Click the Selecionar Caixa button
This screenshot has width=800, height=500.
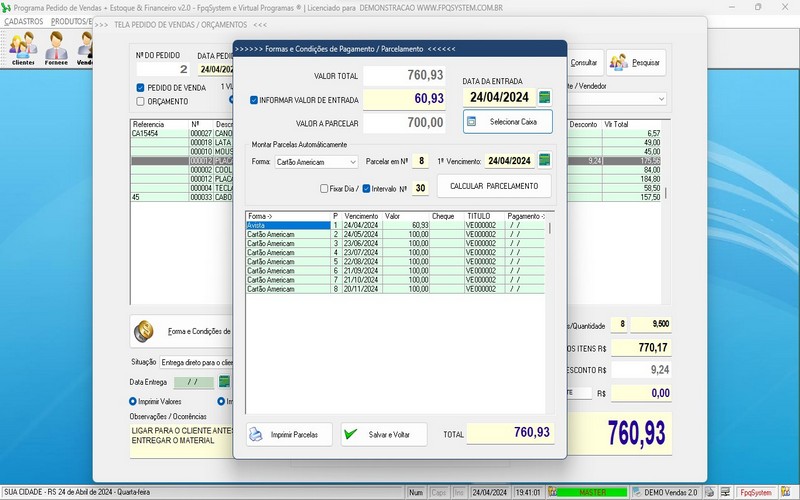tap(507, 121)
